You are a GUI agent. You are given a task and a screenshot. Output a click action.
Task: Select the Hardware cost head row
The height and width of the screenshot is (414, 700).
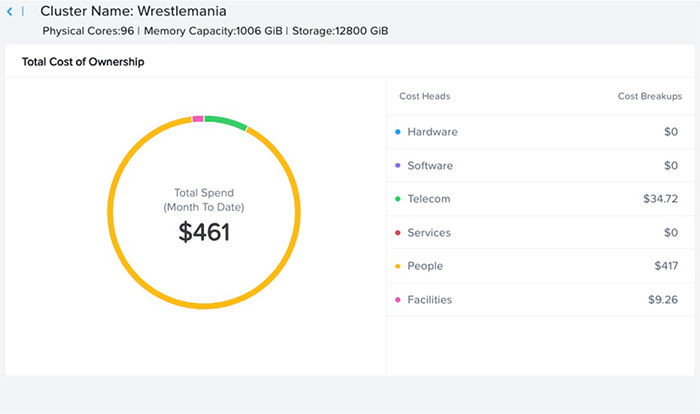point(541,132)
